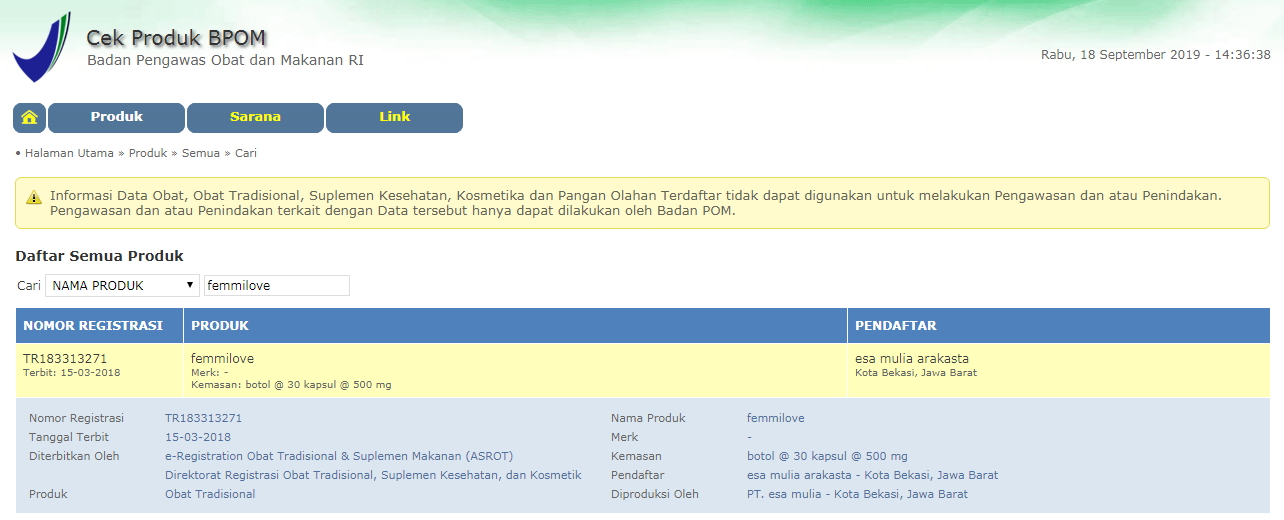Click the Halaman Utama breadcrumb link

tap(69, 153)
